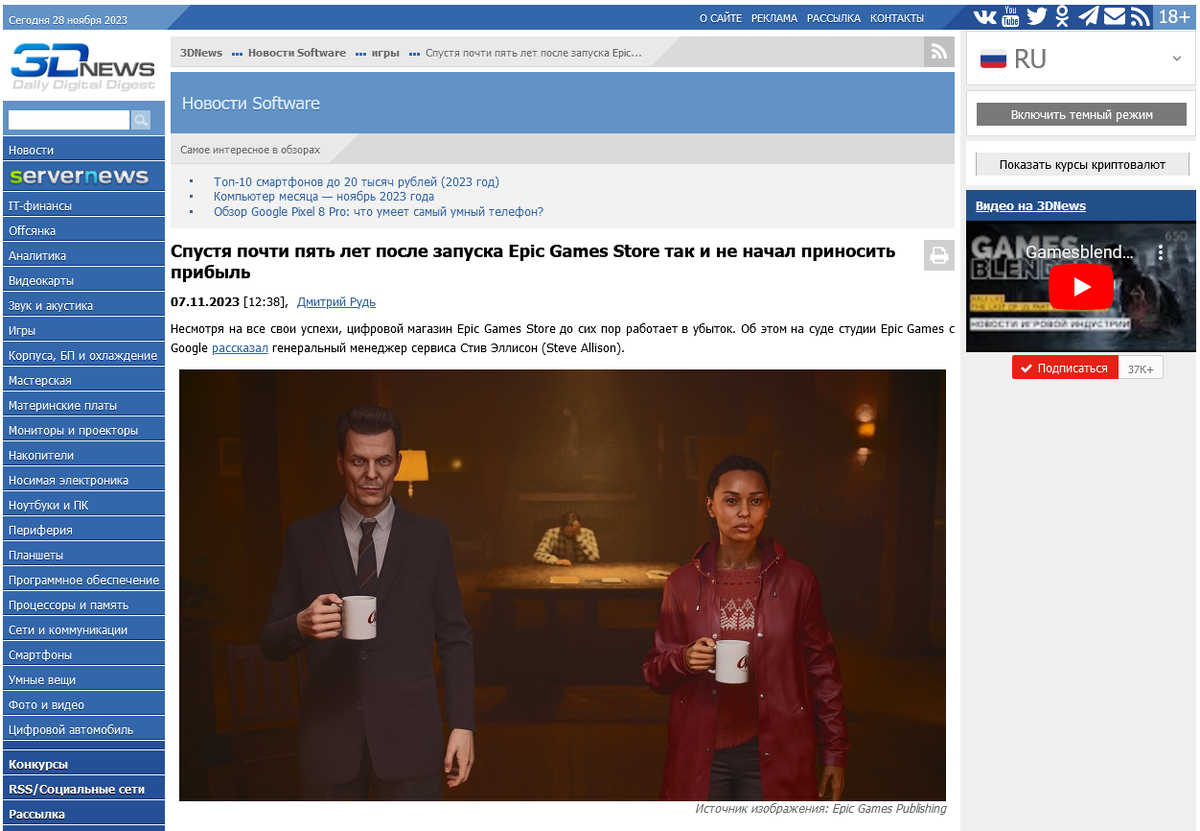Select IT-финансы in sidebar

coord(83,205)
